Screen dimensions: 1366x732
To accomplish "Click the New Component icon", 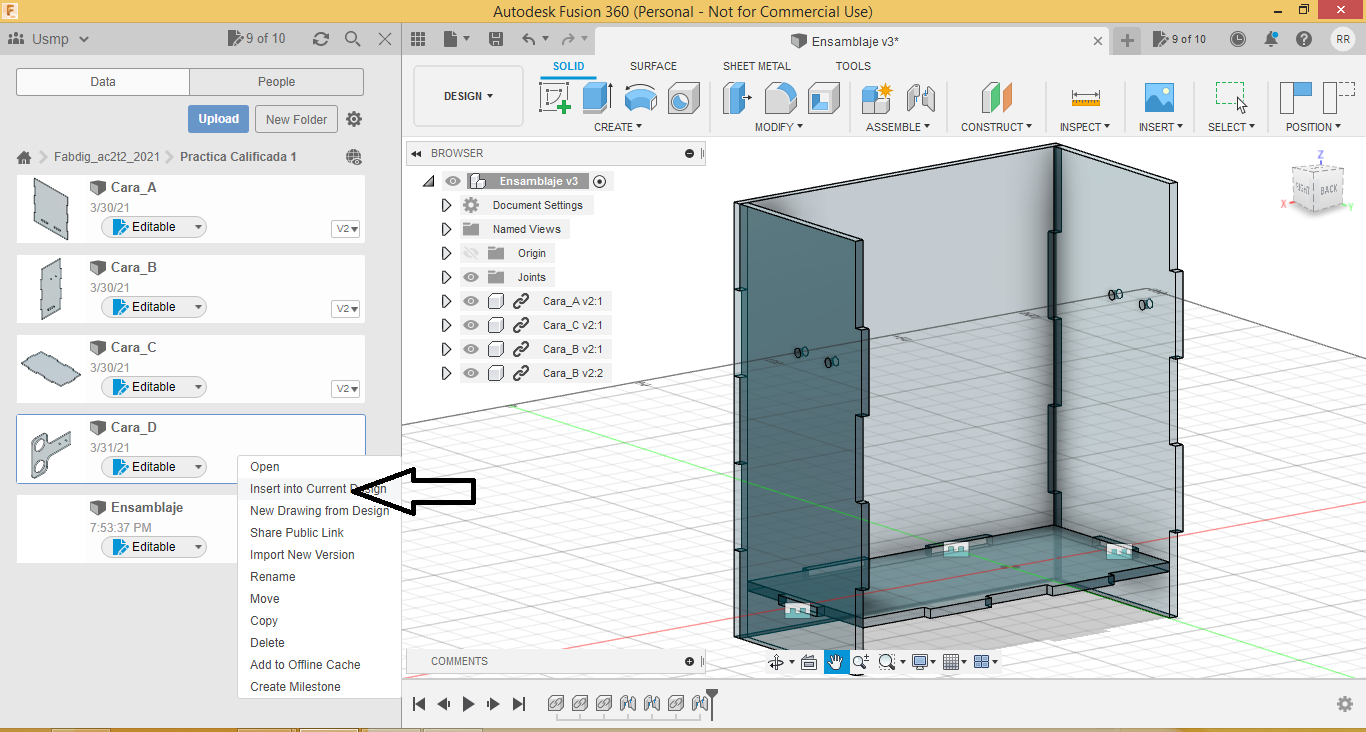I will pos(876,98).
